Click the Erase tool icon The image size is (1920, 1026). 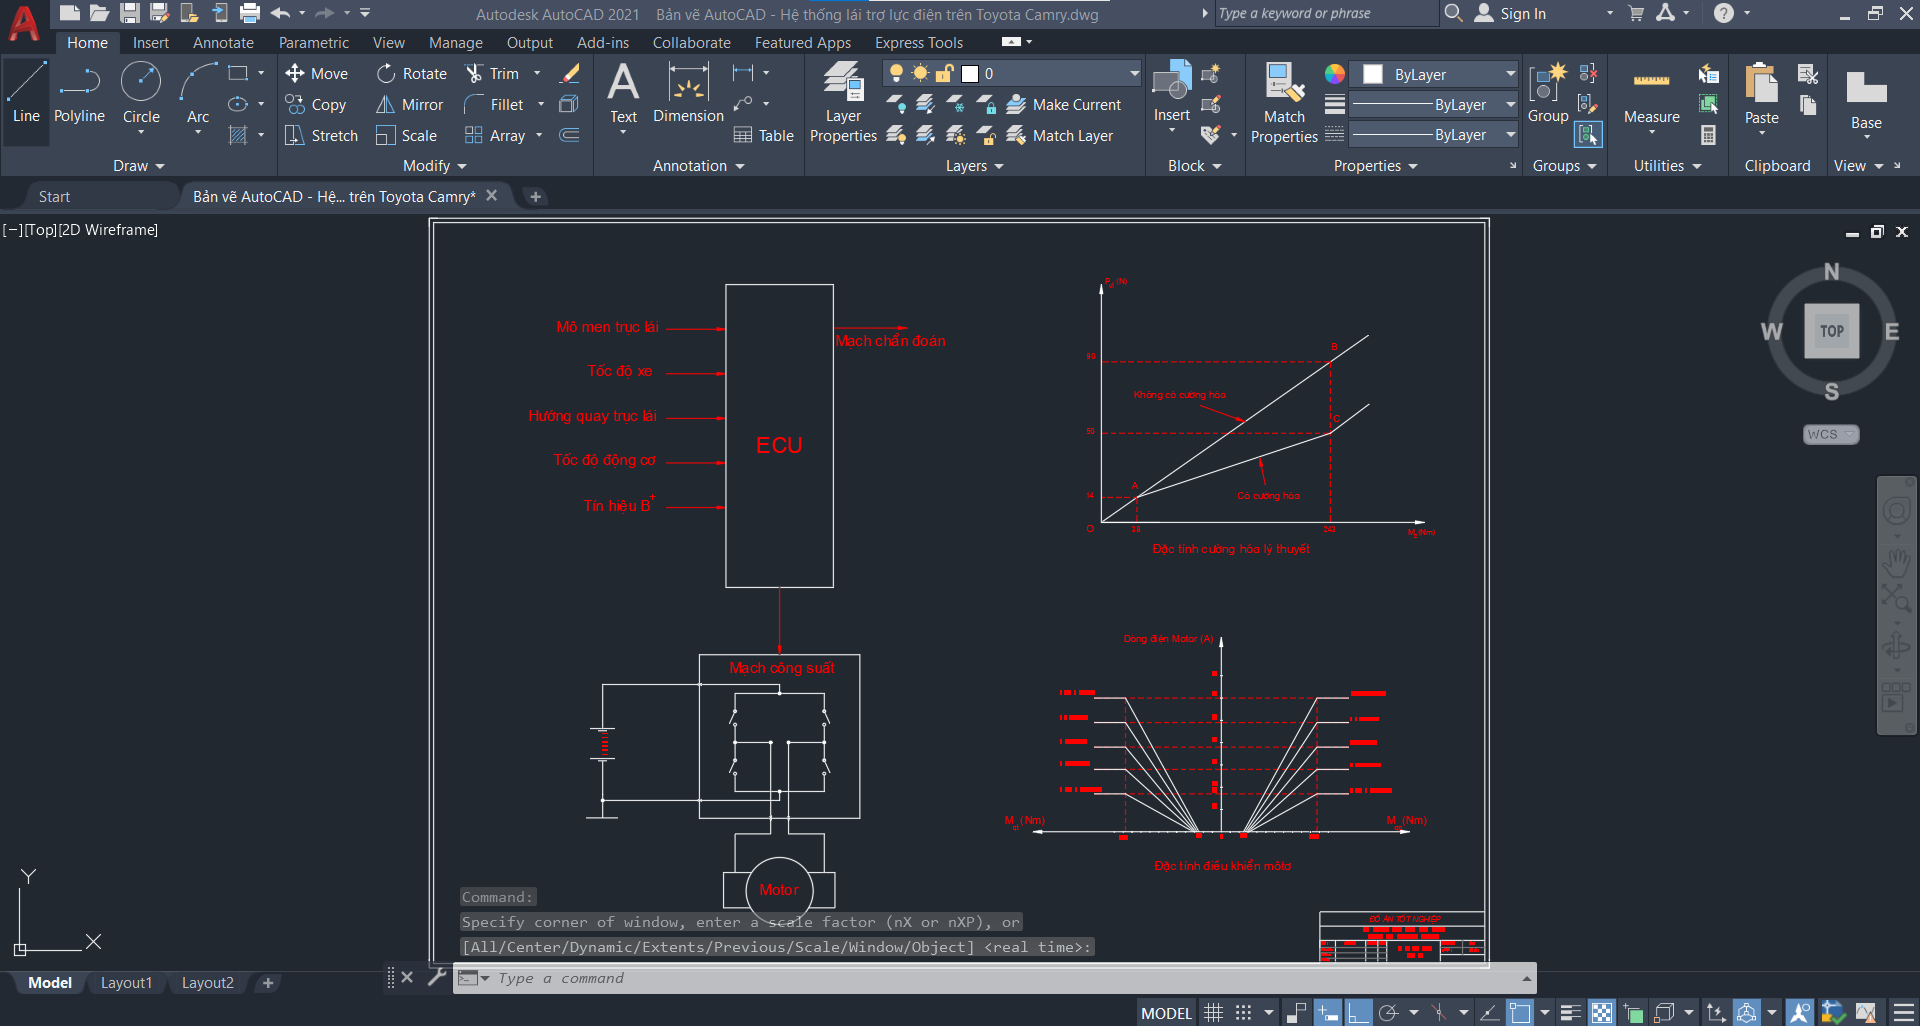click(x=570, y=73)
